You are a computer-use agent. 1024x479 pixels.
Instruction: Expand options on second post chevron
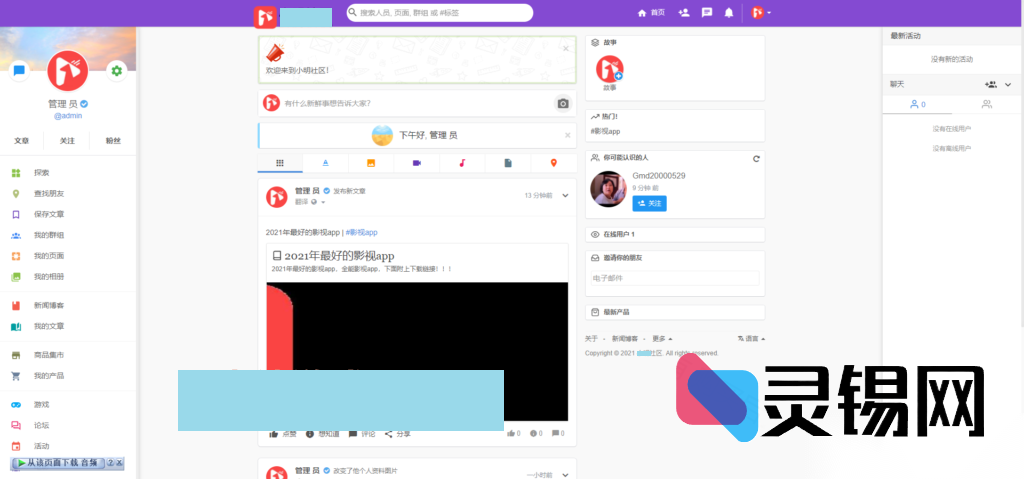coord(566,475)
